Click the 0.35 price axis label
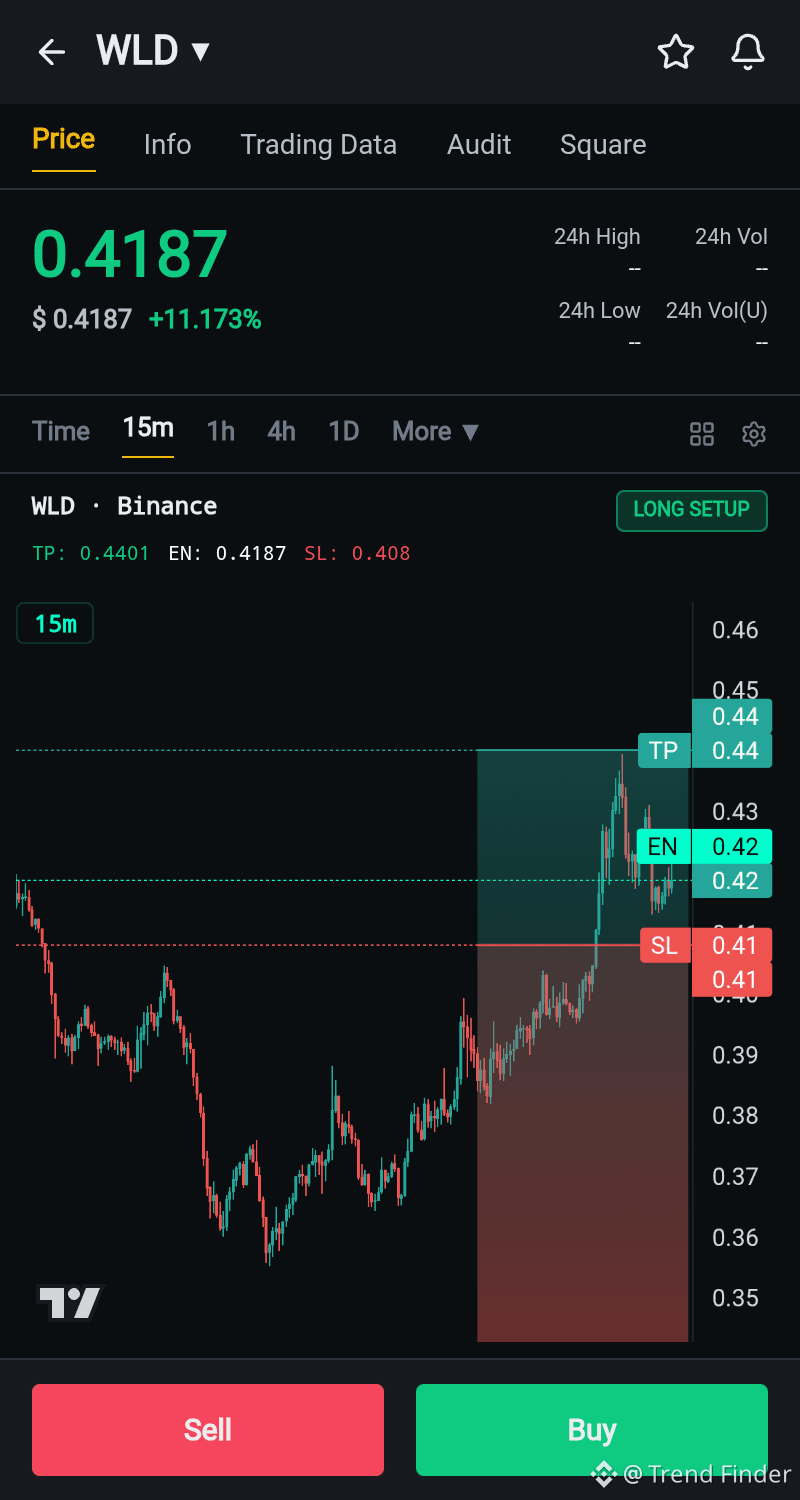 click(735, 1298)
